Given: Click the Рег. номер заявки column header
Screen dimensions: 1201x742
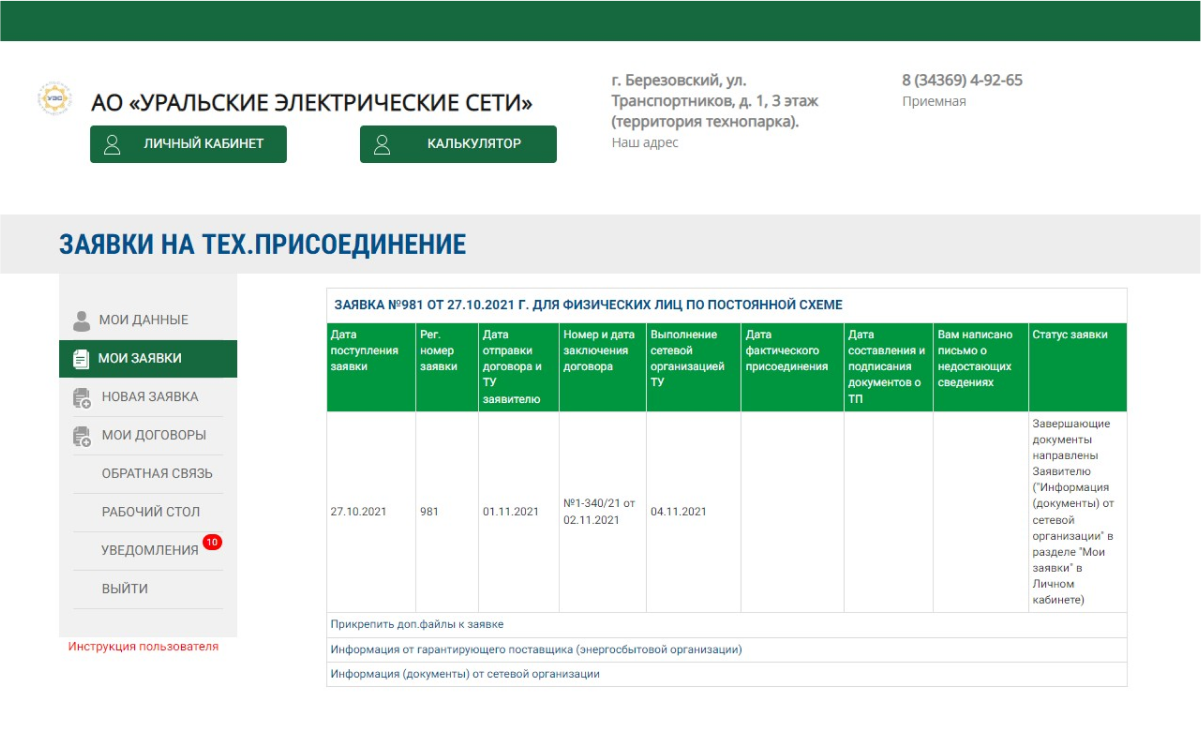Looking at the screenshot, I should (447, 367).
